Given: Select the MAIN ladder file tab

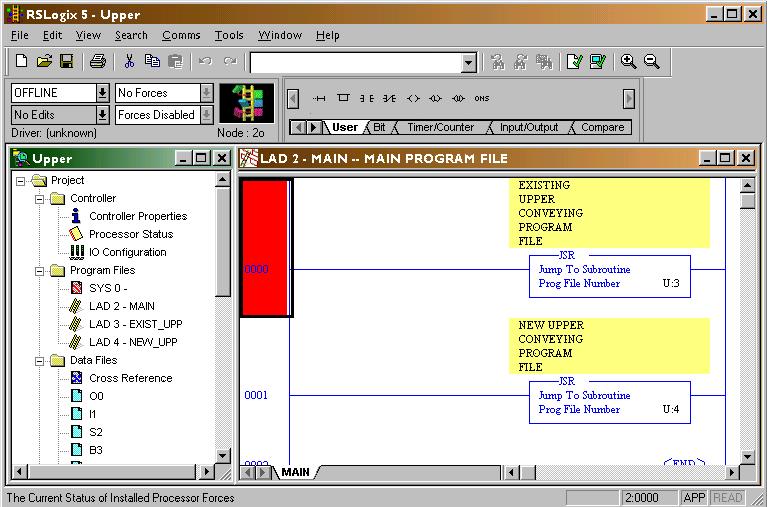Looking at the screenshot, I should click(x=295, y=472).
